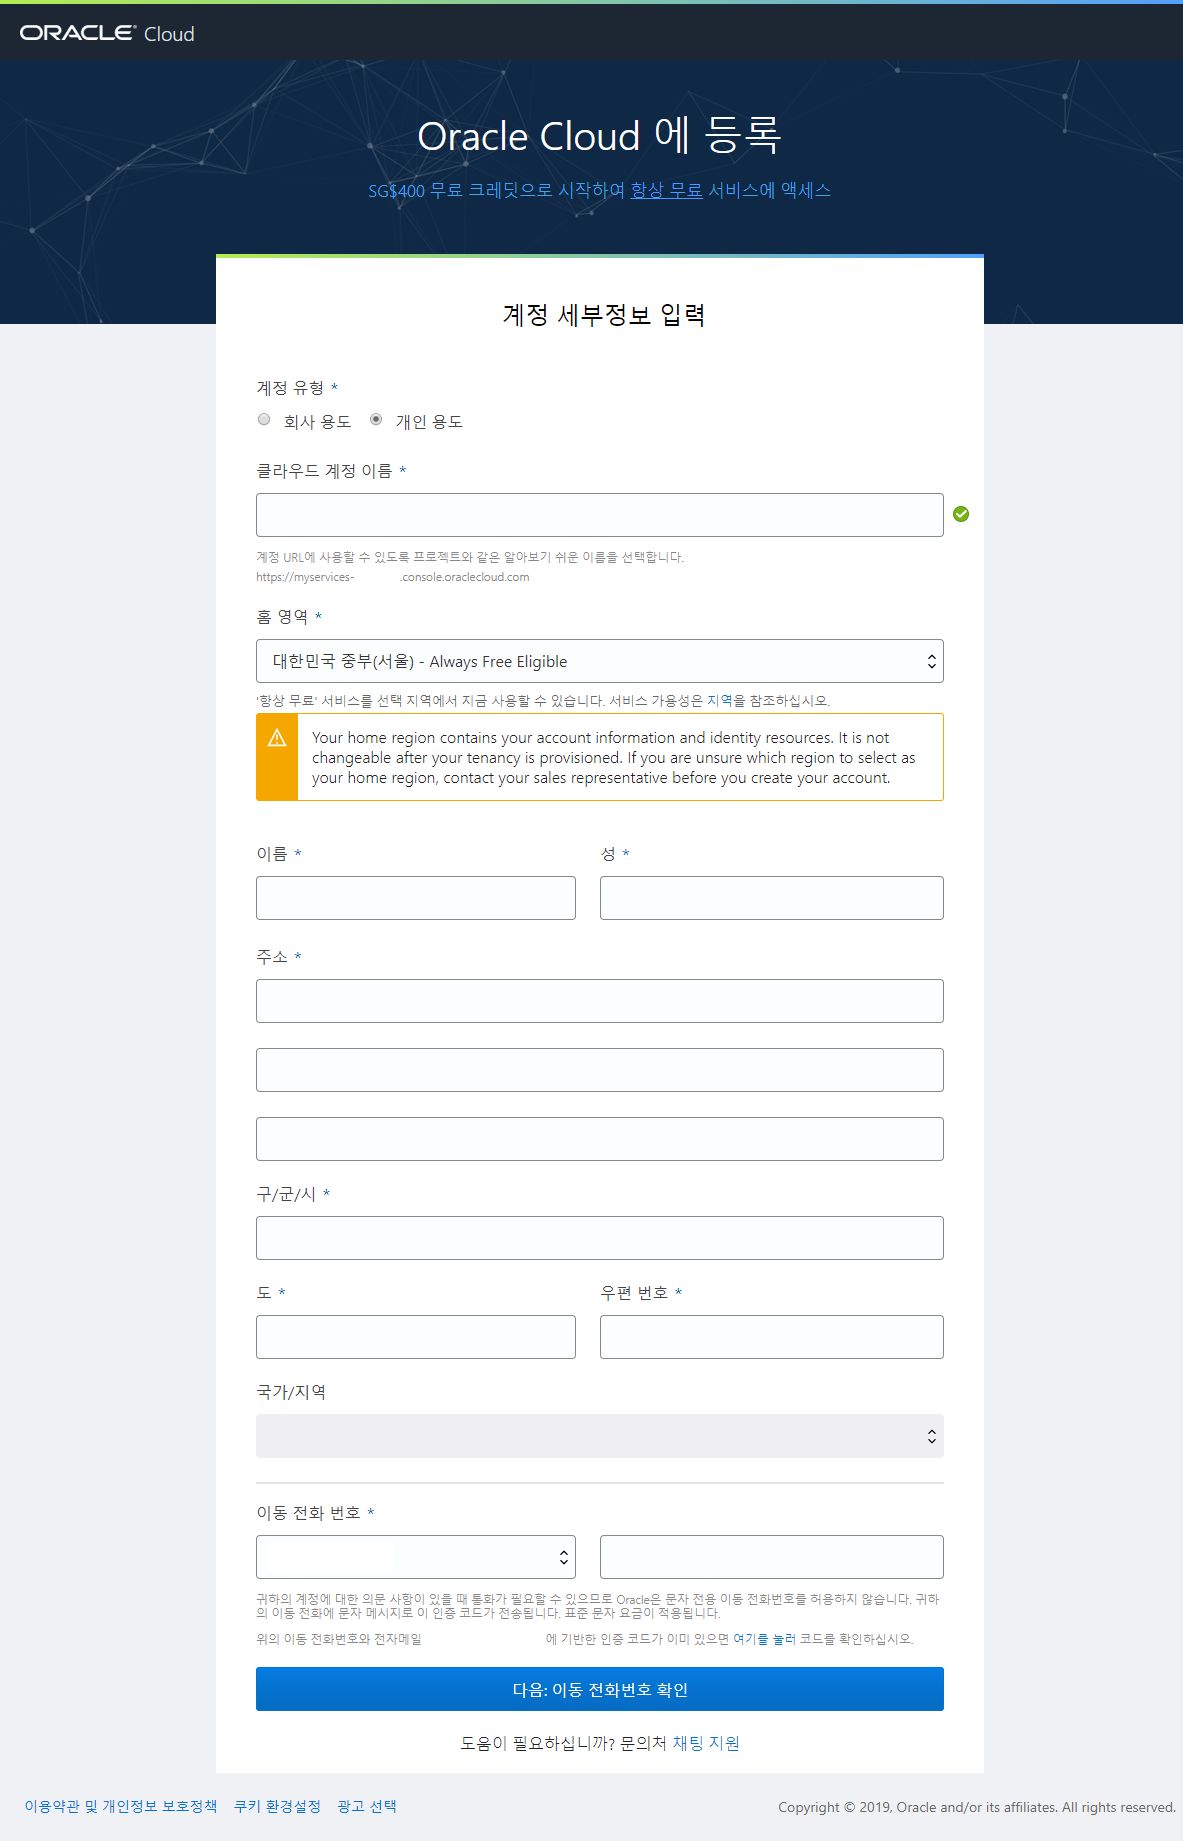The image size is (1183, 1841).
Task: Click the 구/군/시 city field
Action: click(x=600, y=1238)
